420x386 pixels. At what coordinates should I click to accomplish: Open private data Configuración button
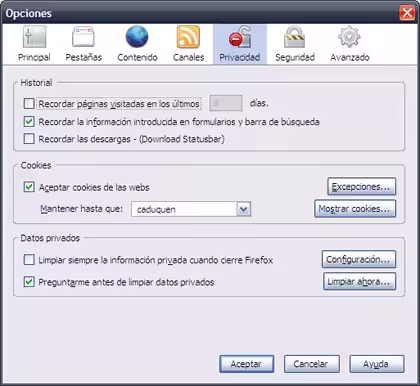(x=359, y=259)
